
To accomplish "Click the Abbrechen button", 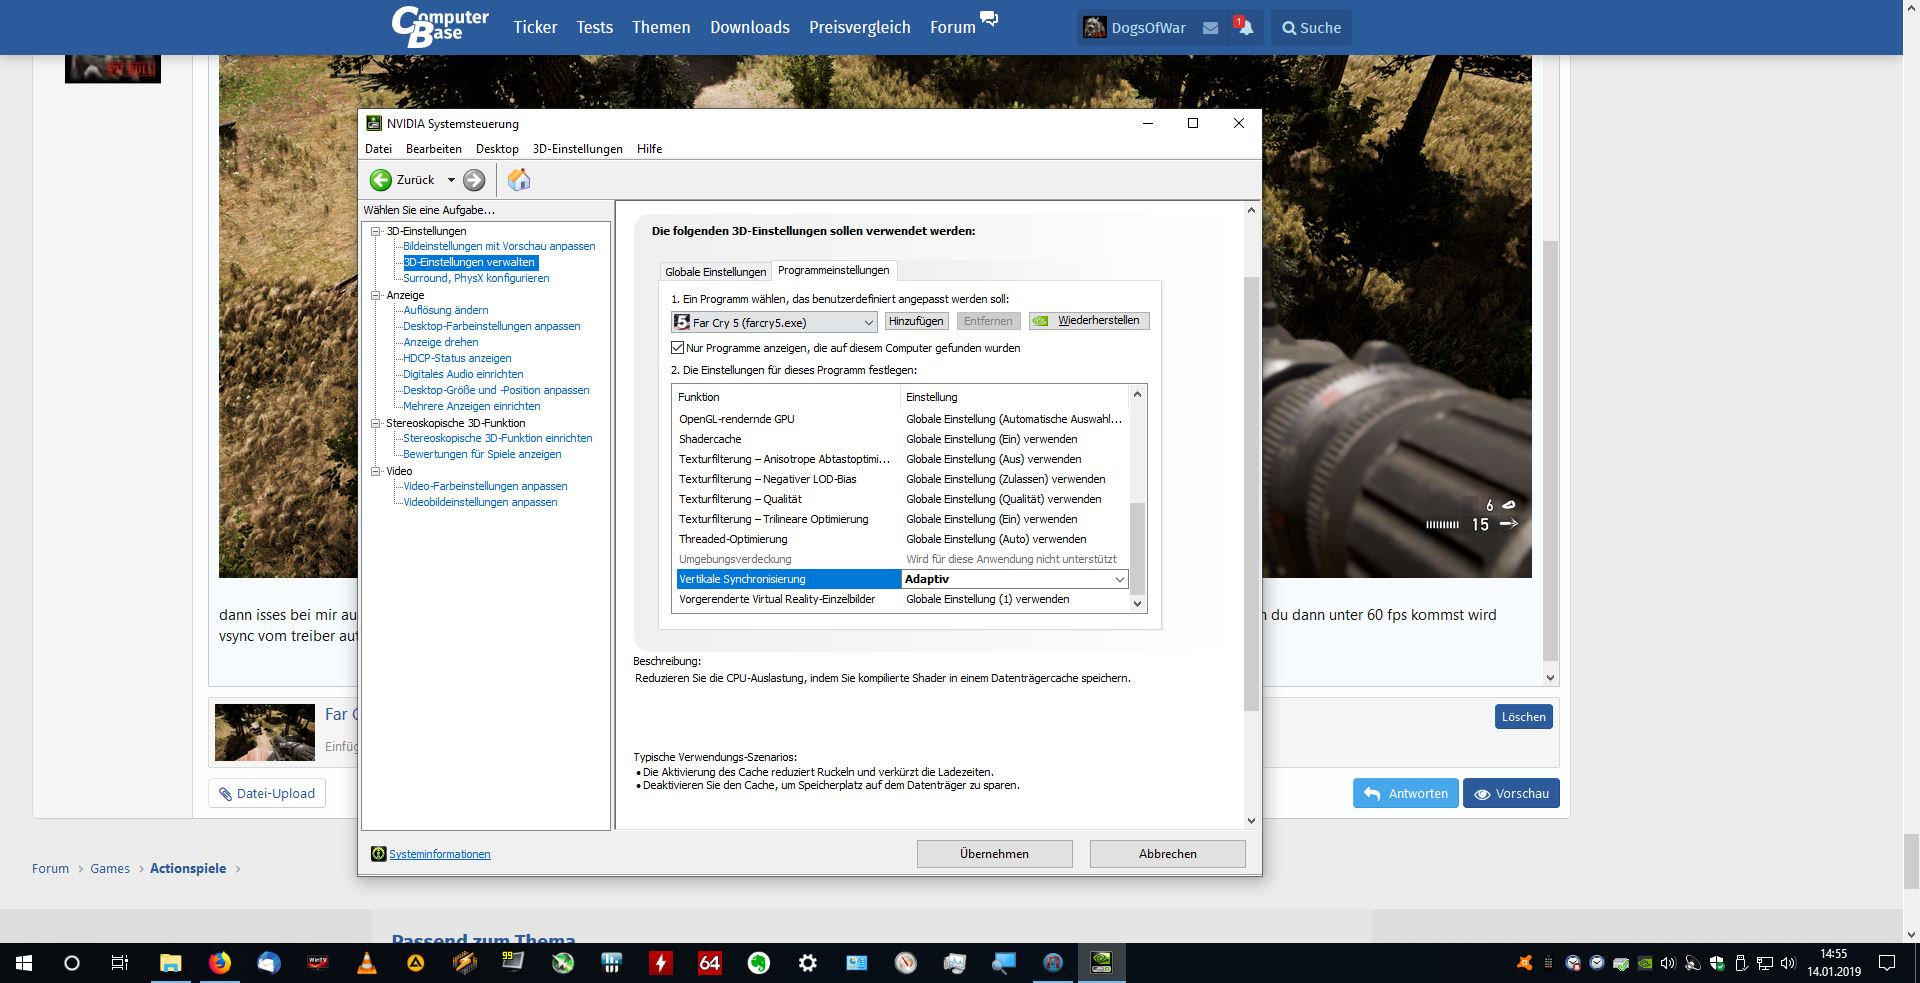I will (x=1168, y=854).
